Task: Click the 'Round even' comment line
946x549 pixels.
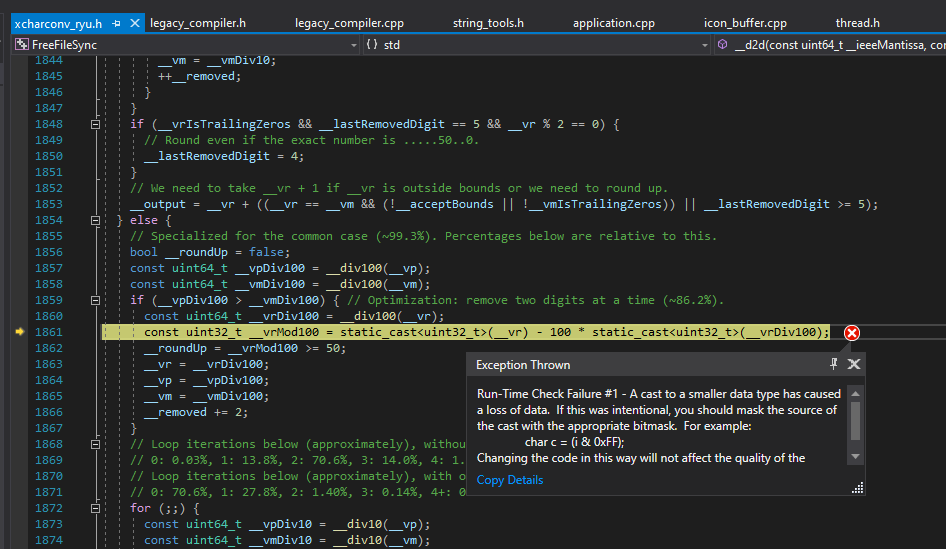Action: pyautogui.click(x=311, y=140)
